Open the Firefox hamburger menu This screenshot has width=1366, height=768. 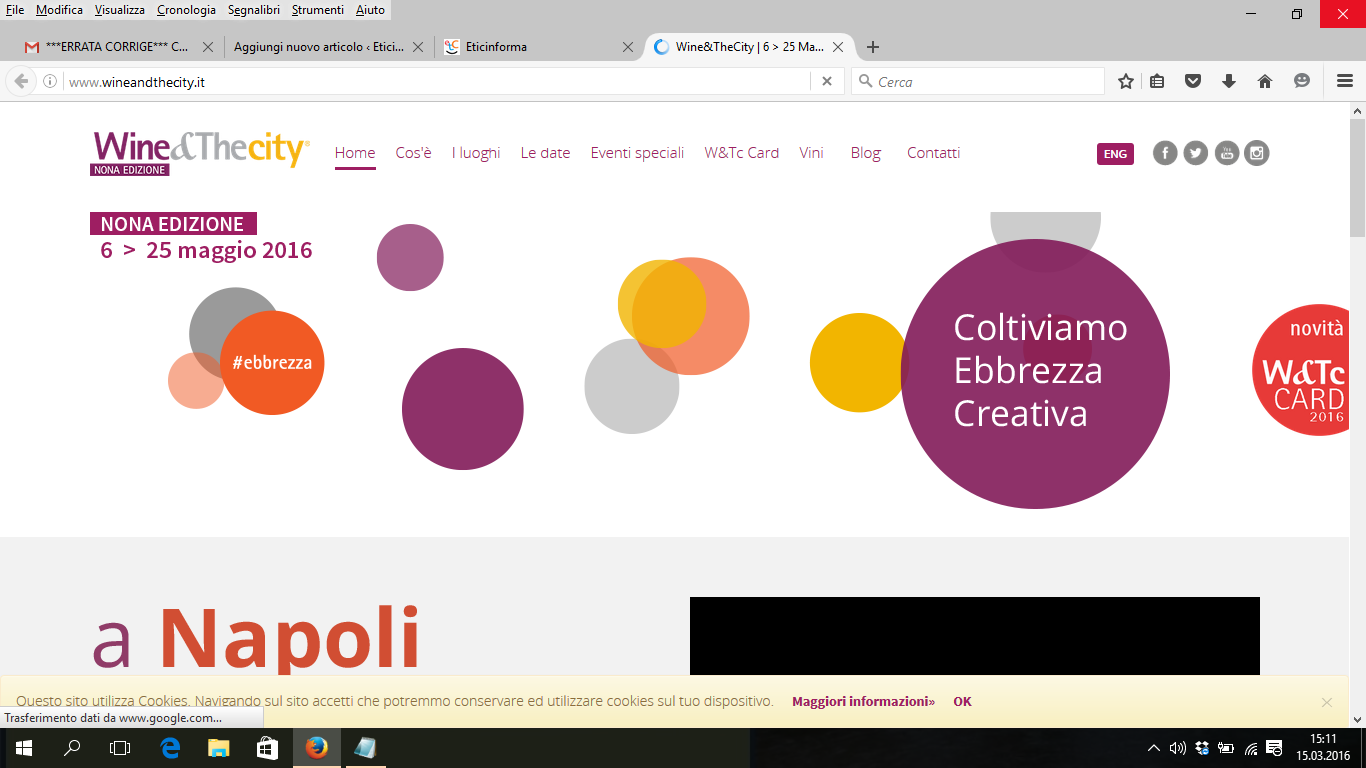pos(1345,82)
